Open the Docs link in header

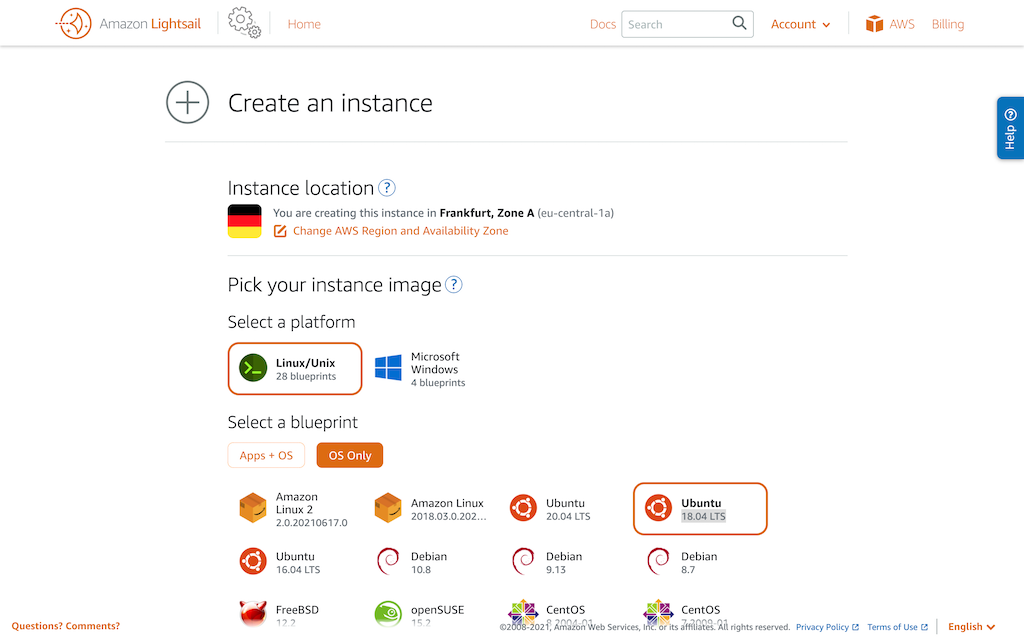click(603, 24)
